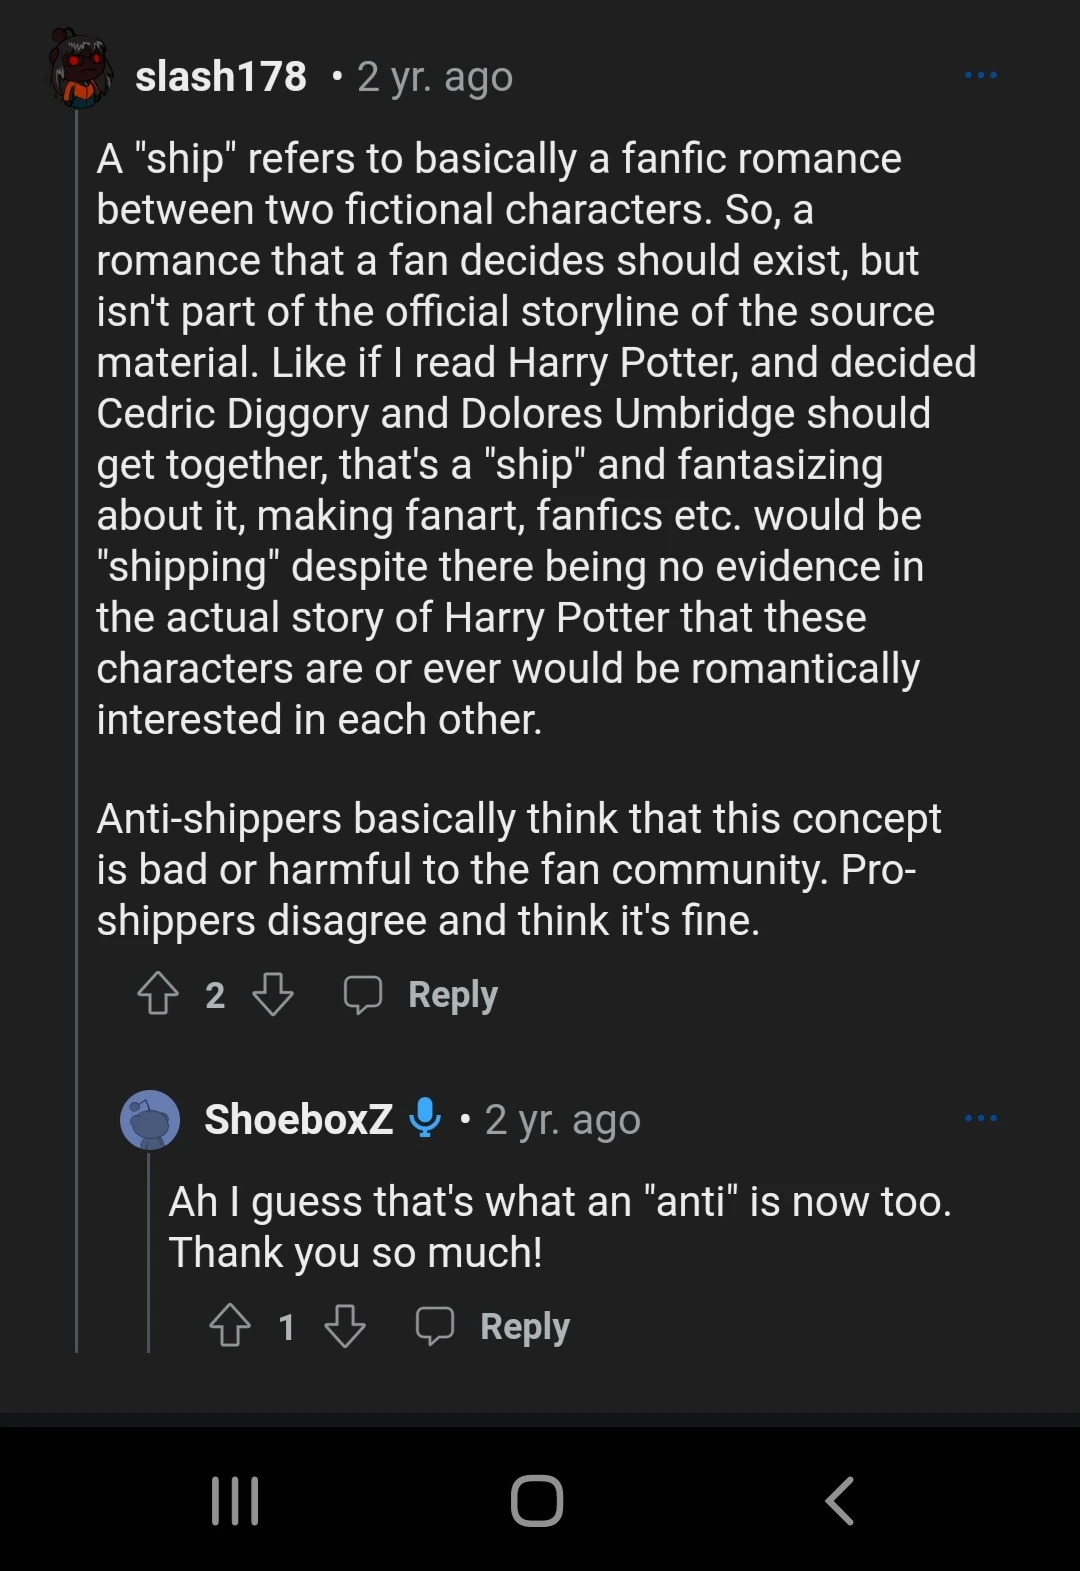Tap the vote count on slash178's comment

coord(215,994)
